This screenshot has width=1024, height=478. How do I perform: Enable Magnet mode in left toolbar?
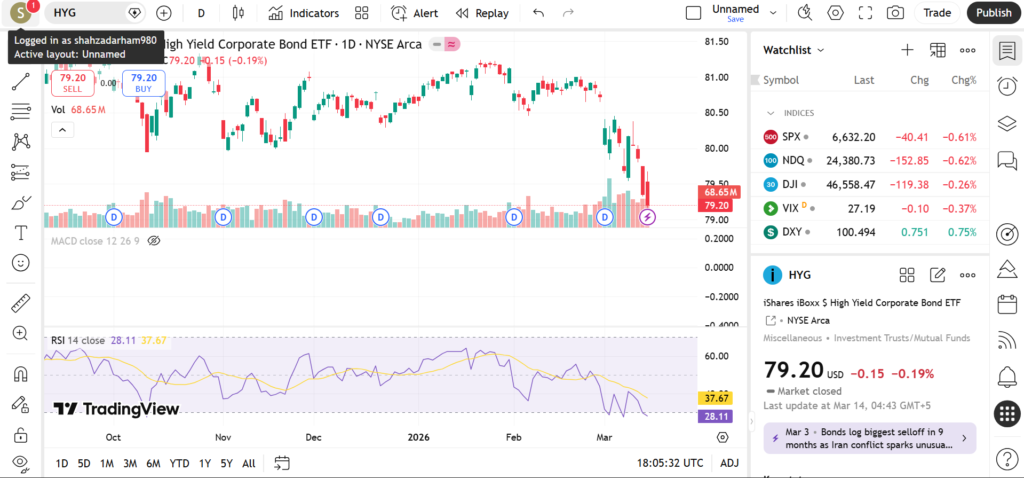(x=20, y=375)
